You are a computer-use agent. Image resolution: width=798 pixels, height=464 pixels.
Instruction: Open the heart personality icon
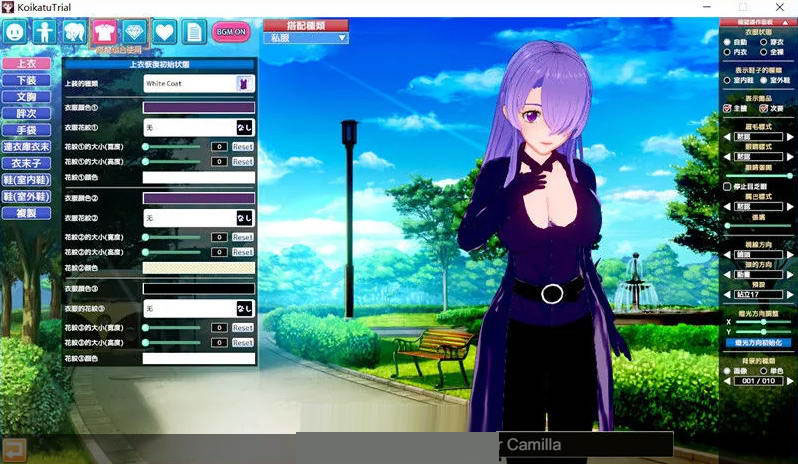(x=164, y=32)
